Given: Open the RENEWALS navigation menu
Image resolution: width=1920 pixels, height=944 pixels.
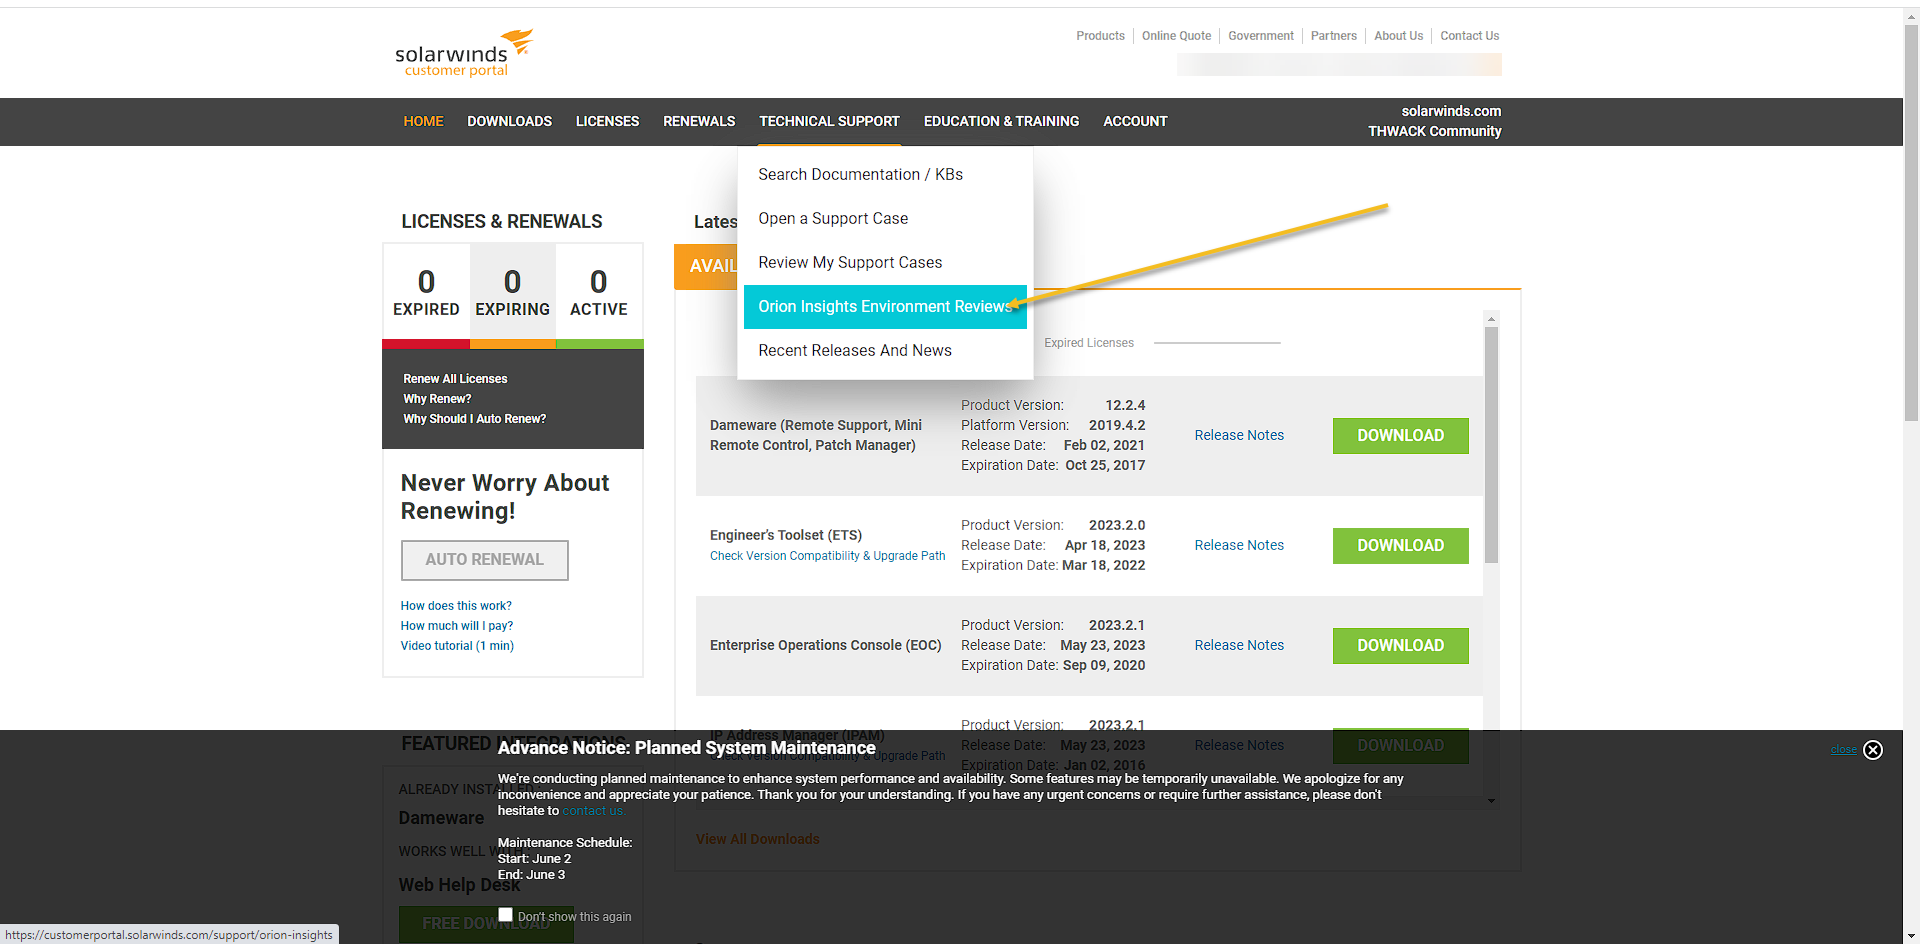Looking at the screenshot, I should tap(699, 121).
